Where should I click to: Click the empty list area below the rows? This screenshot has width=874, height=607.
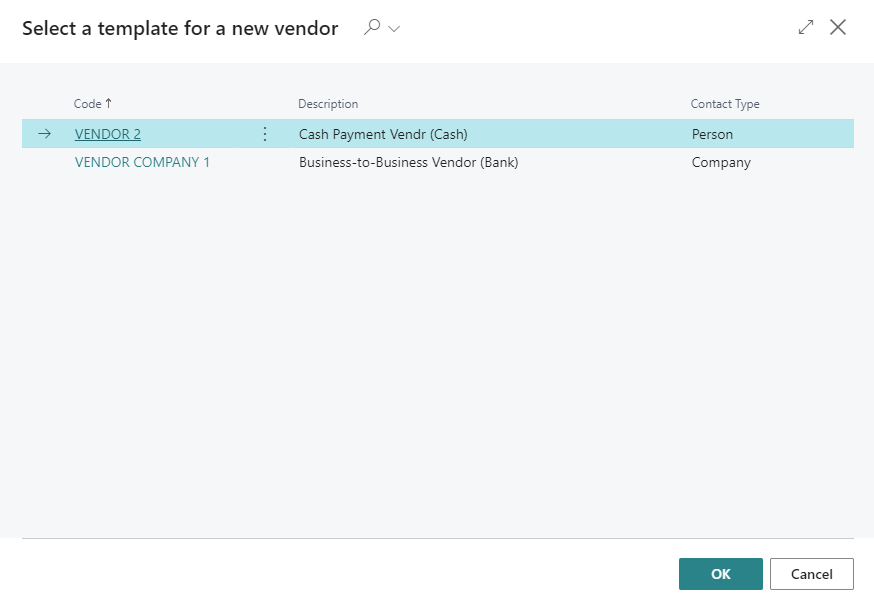437,350
